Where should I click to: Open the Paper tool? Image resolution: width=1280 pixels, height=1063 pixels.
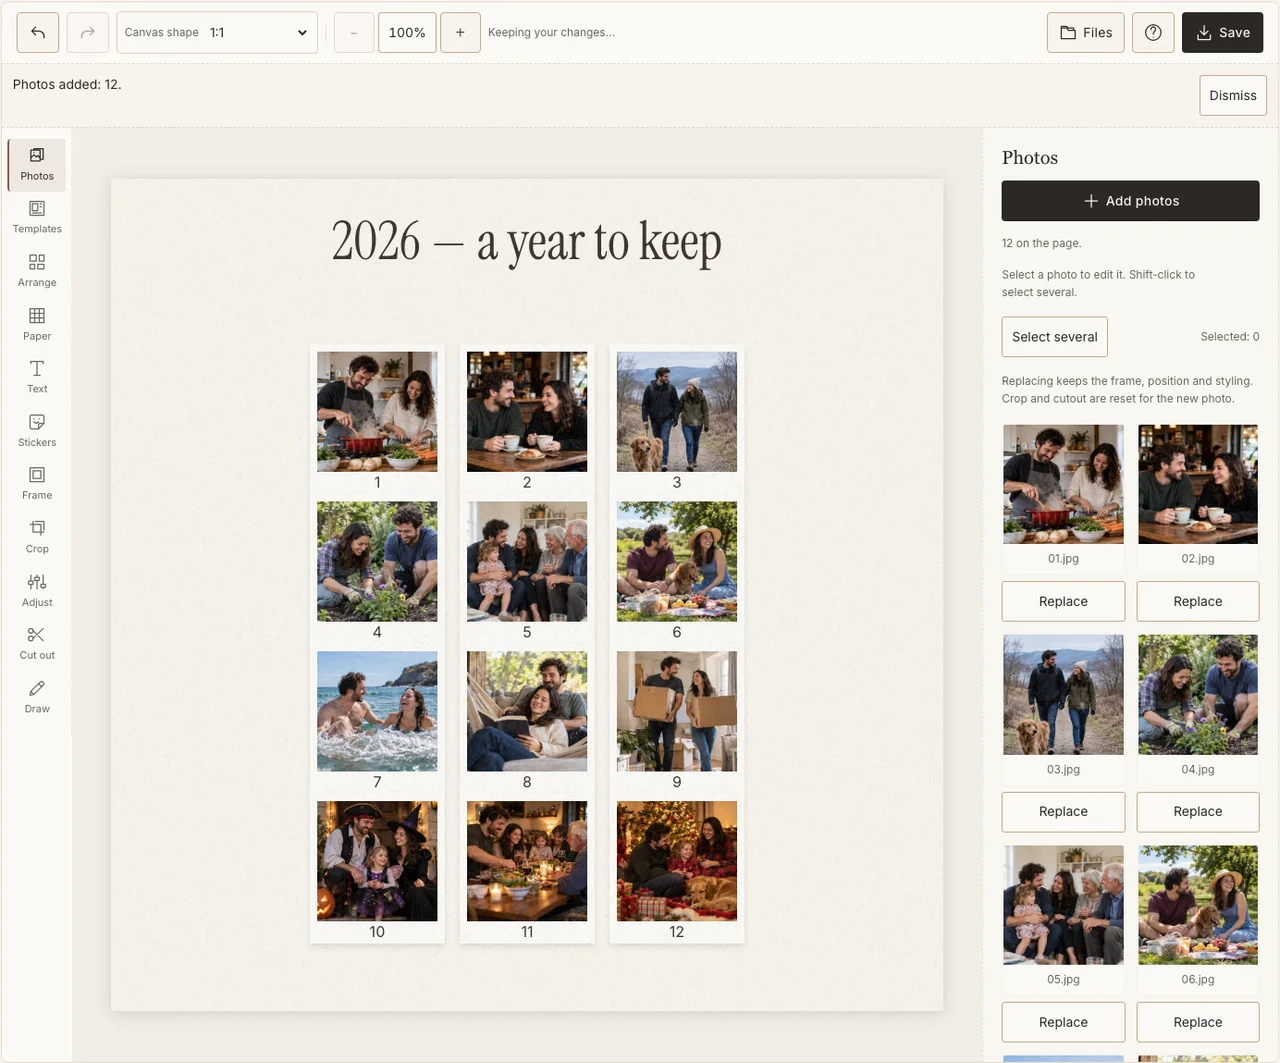click(37, 325)
